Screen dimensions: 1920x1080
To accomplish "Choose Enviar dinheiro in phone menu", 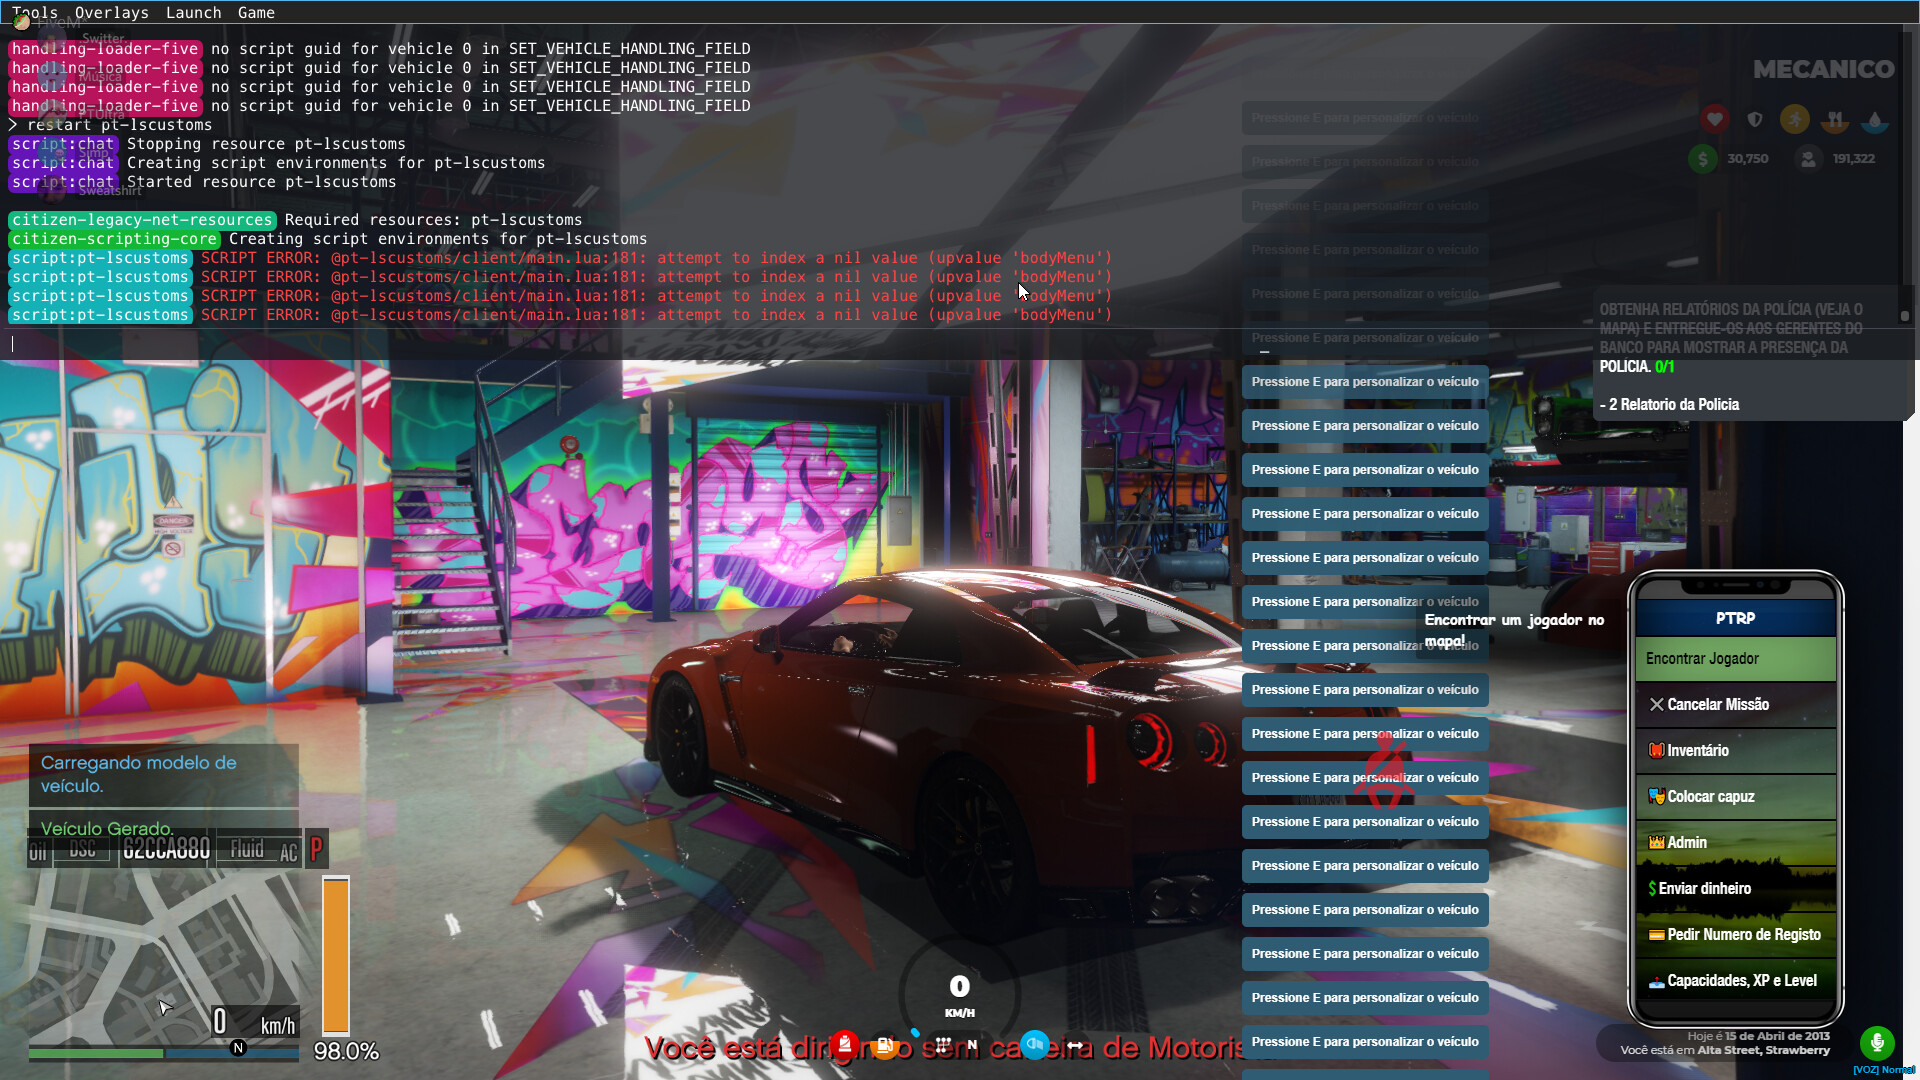I will (1735, 889).
